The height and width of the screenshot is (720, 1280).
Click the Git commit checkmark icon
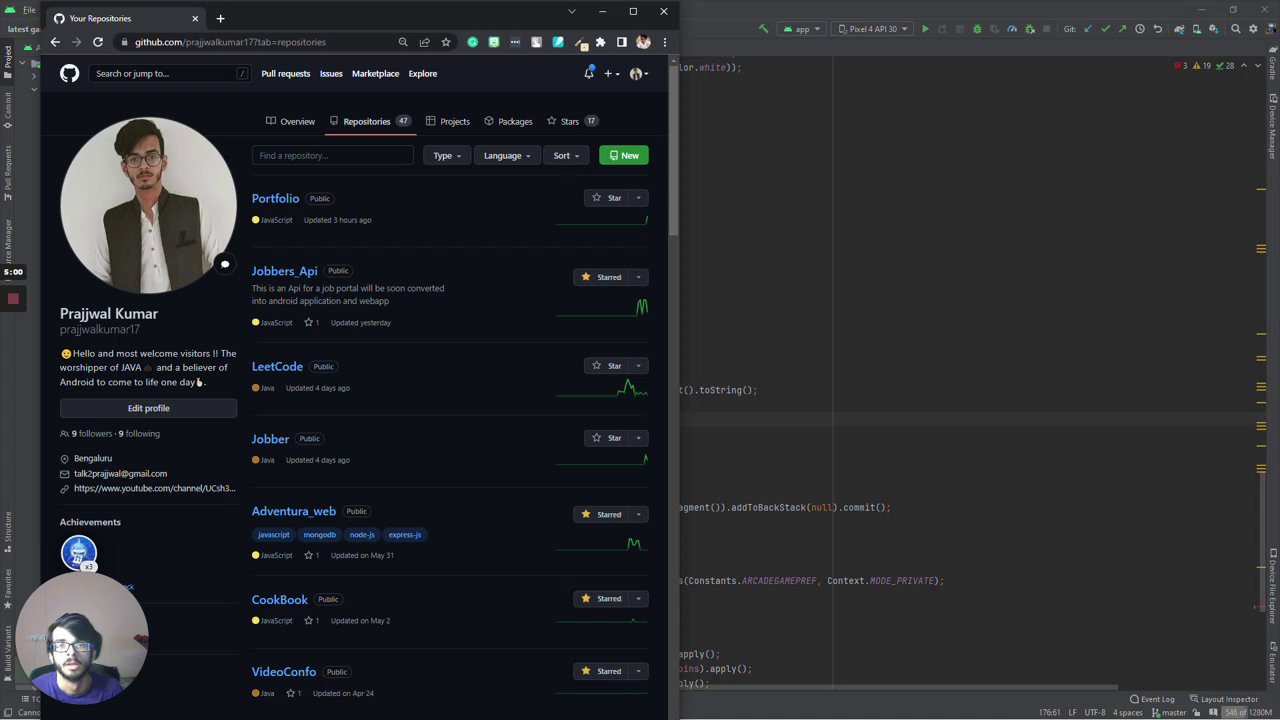[1105, 29]
